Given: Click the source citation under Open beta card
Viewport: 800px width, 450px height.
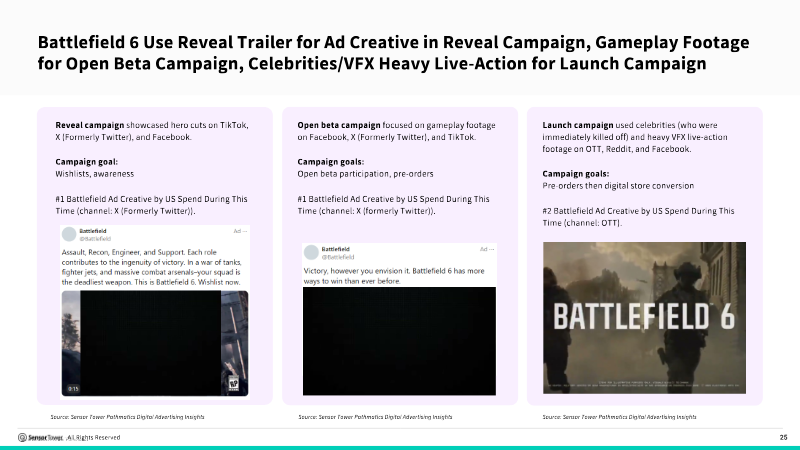Looking at the screenshot, I should pos(375,417).
